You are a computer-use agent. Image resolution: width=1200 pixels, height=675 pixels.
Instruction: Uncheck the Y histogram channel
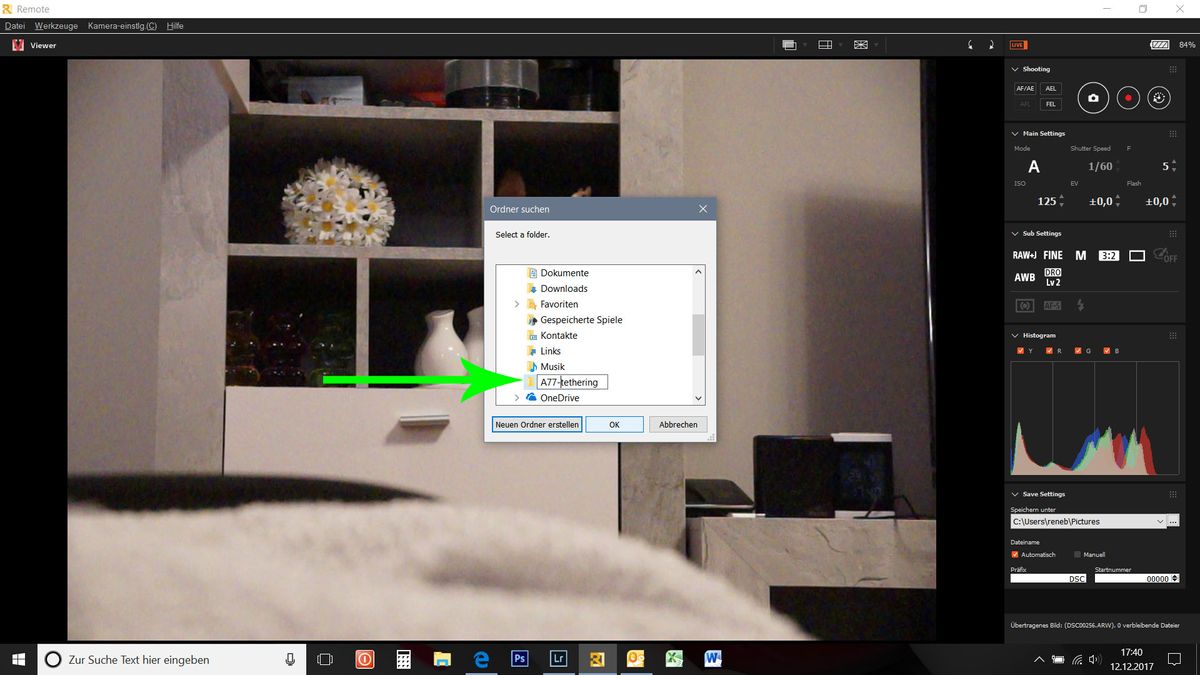tap(1020, 351)
